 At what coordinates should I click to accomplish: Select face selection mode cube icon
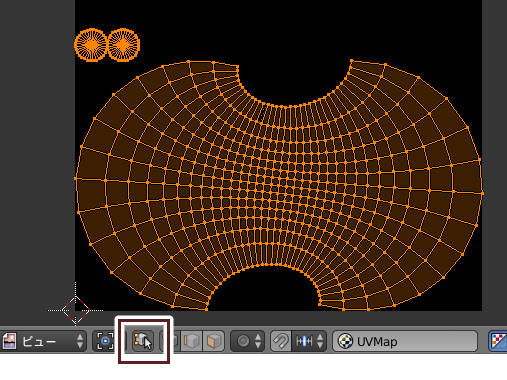point(213,341)
